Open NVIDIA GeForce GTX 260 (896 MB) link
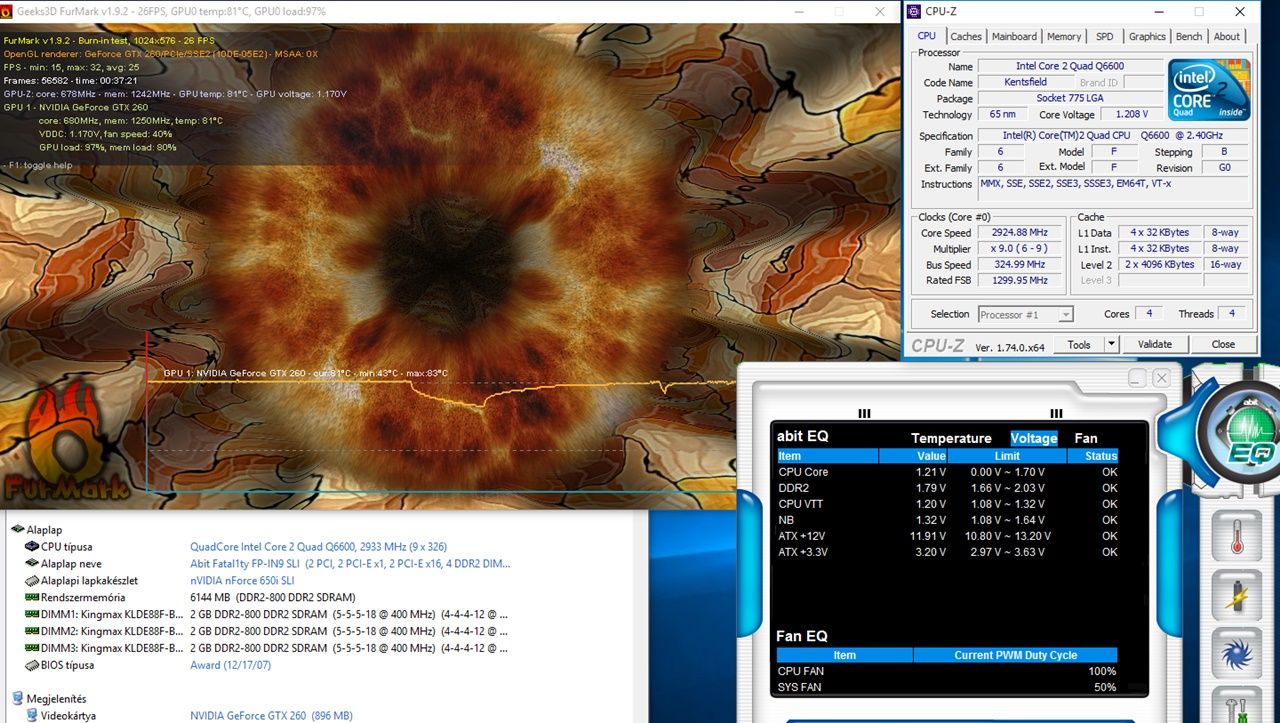Viewport: 1280px width, 723px height. 271,716
